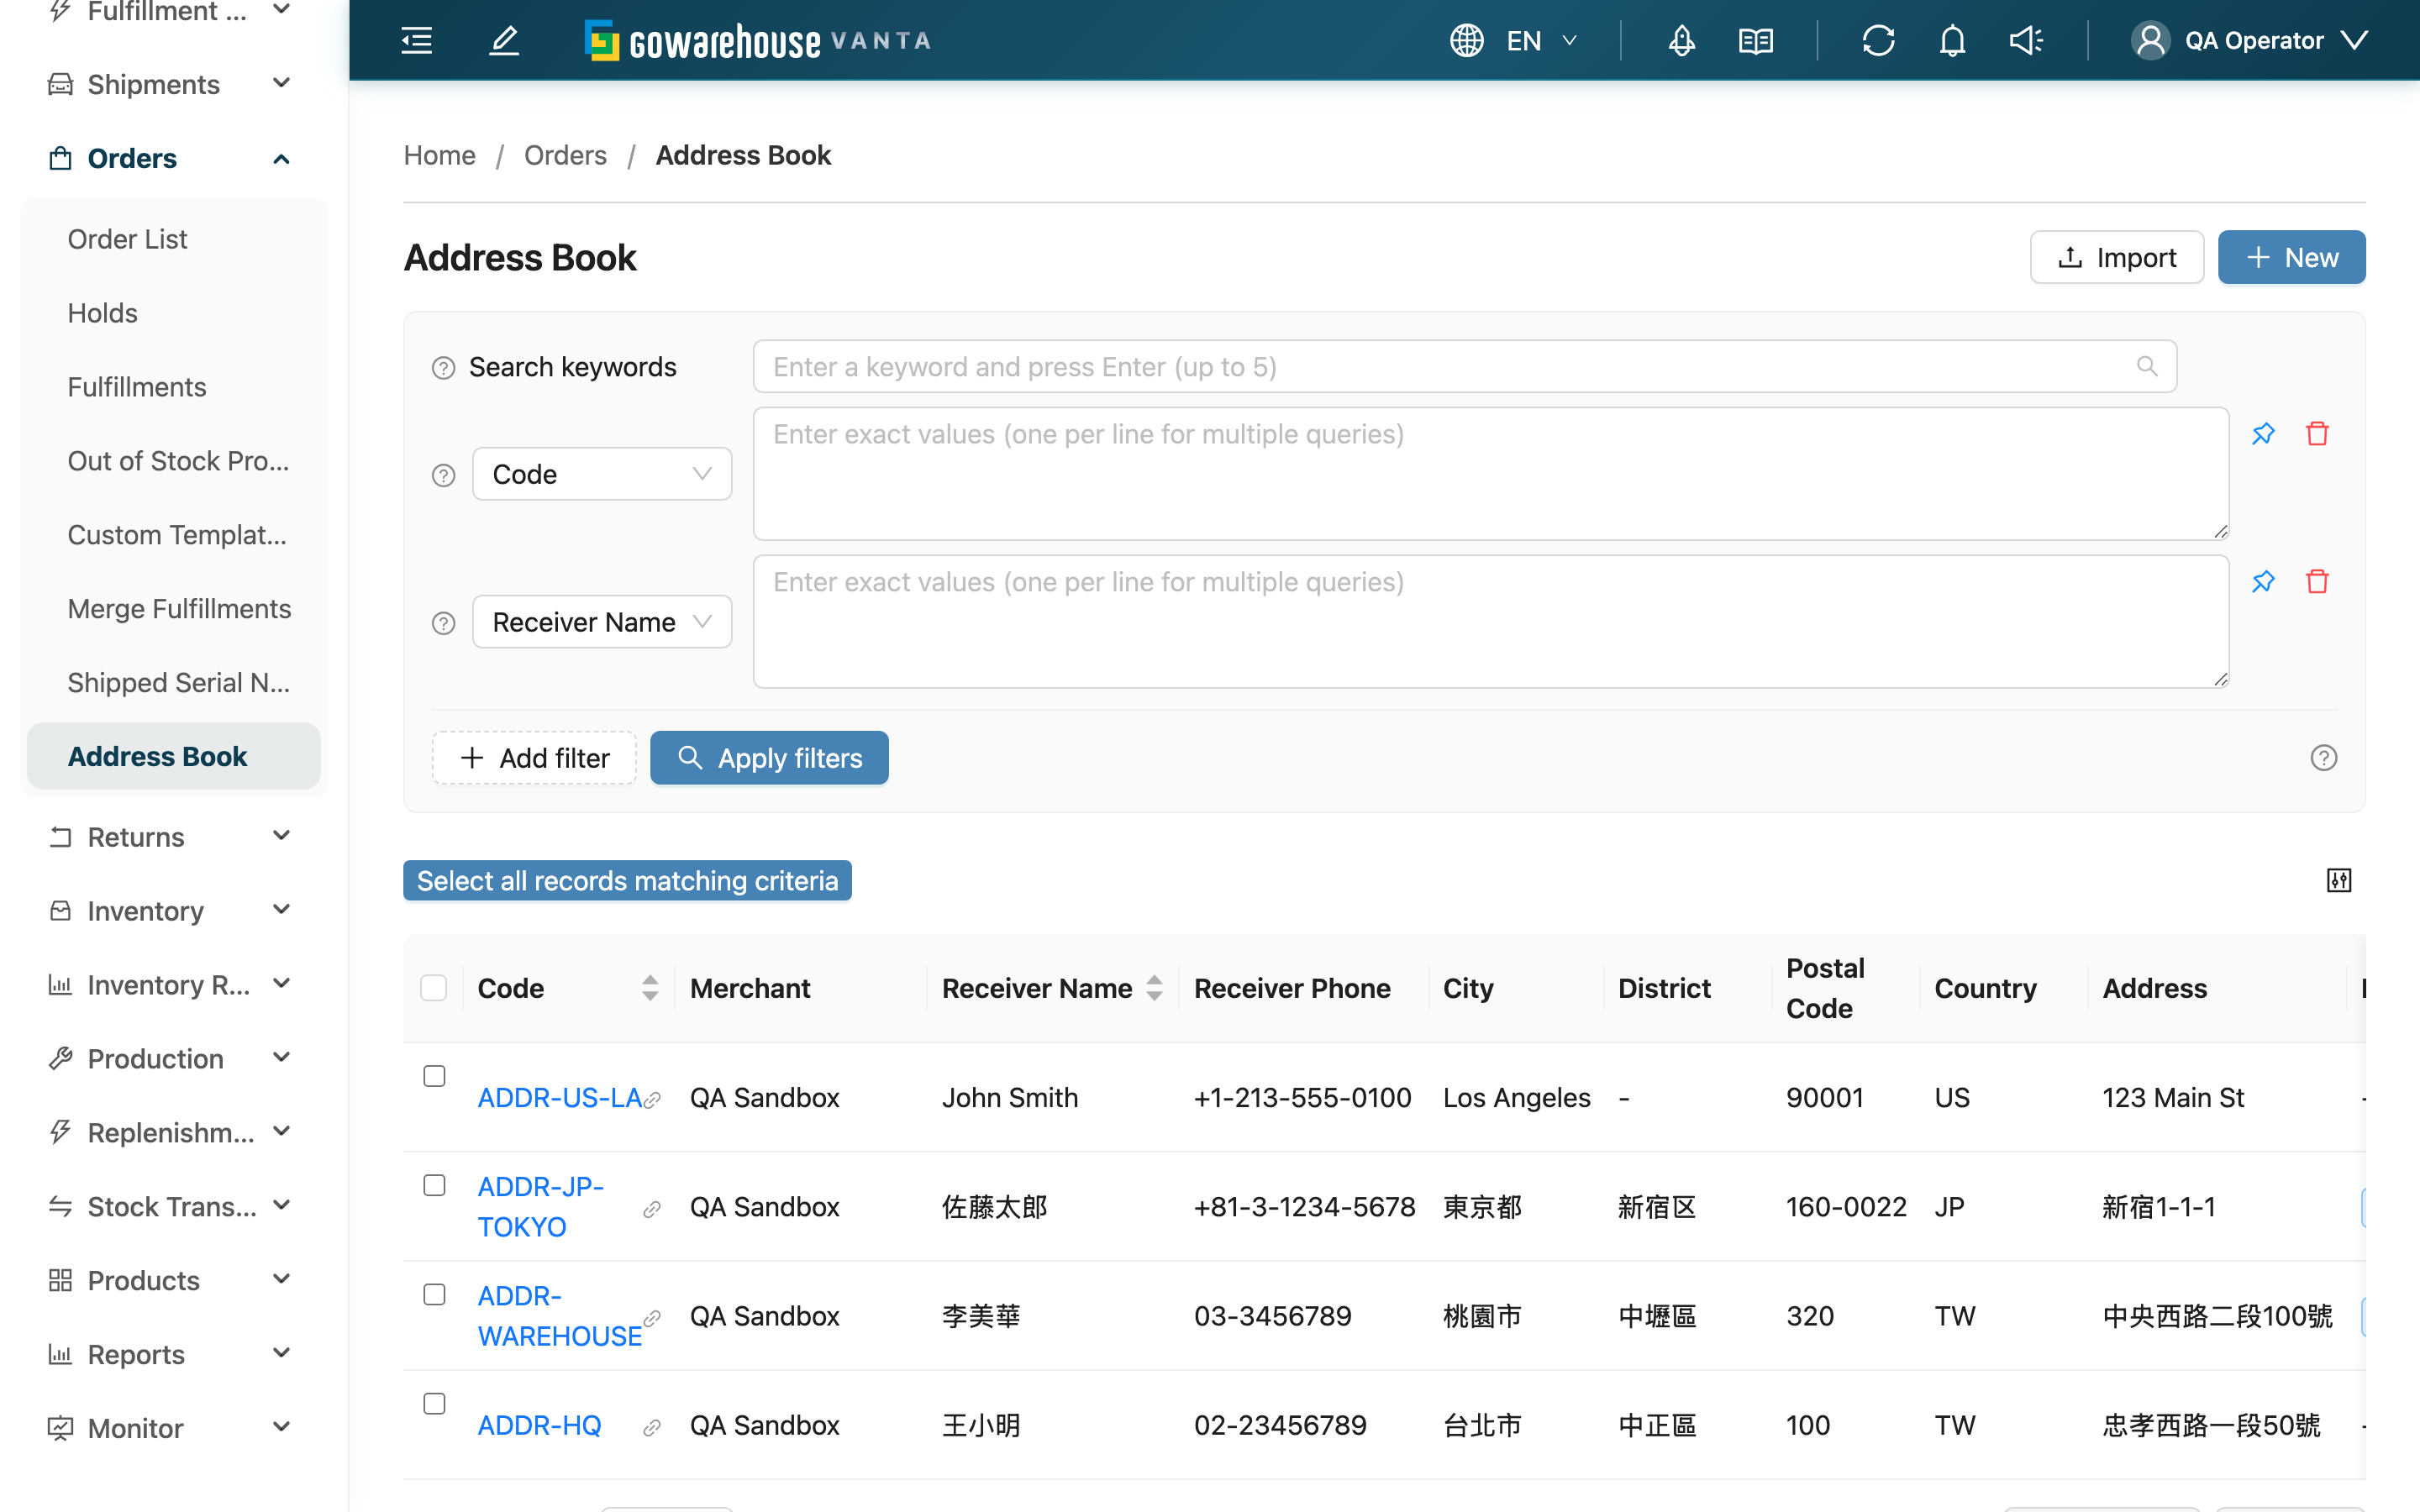Screen dimensions: 2420x1512
Task: Copy link icon next to ADDR-JP-TOKYO
Action: (x=652, y=1208)
